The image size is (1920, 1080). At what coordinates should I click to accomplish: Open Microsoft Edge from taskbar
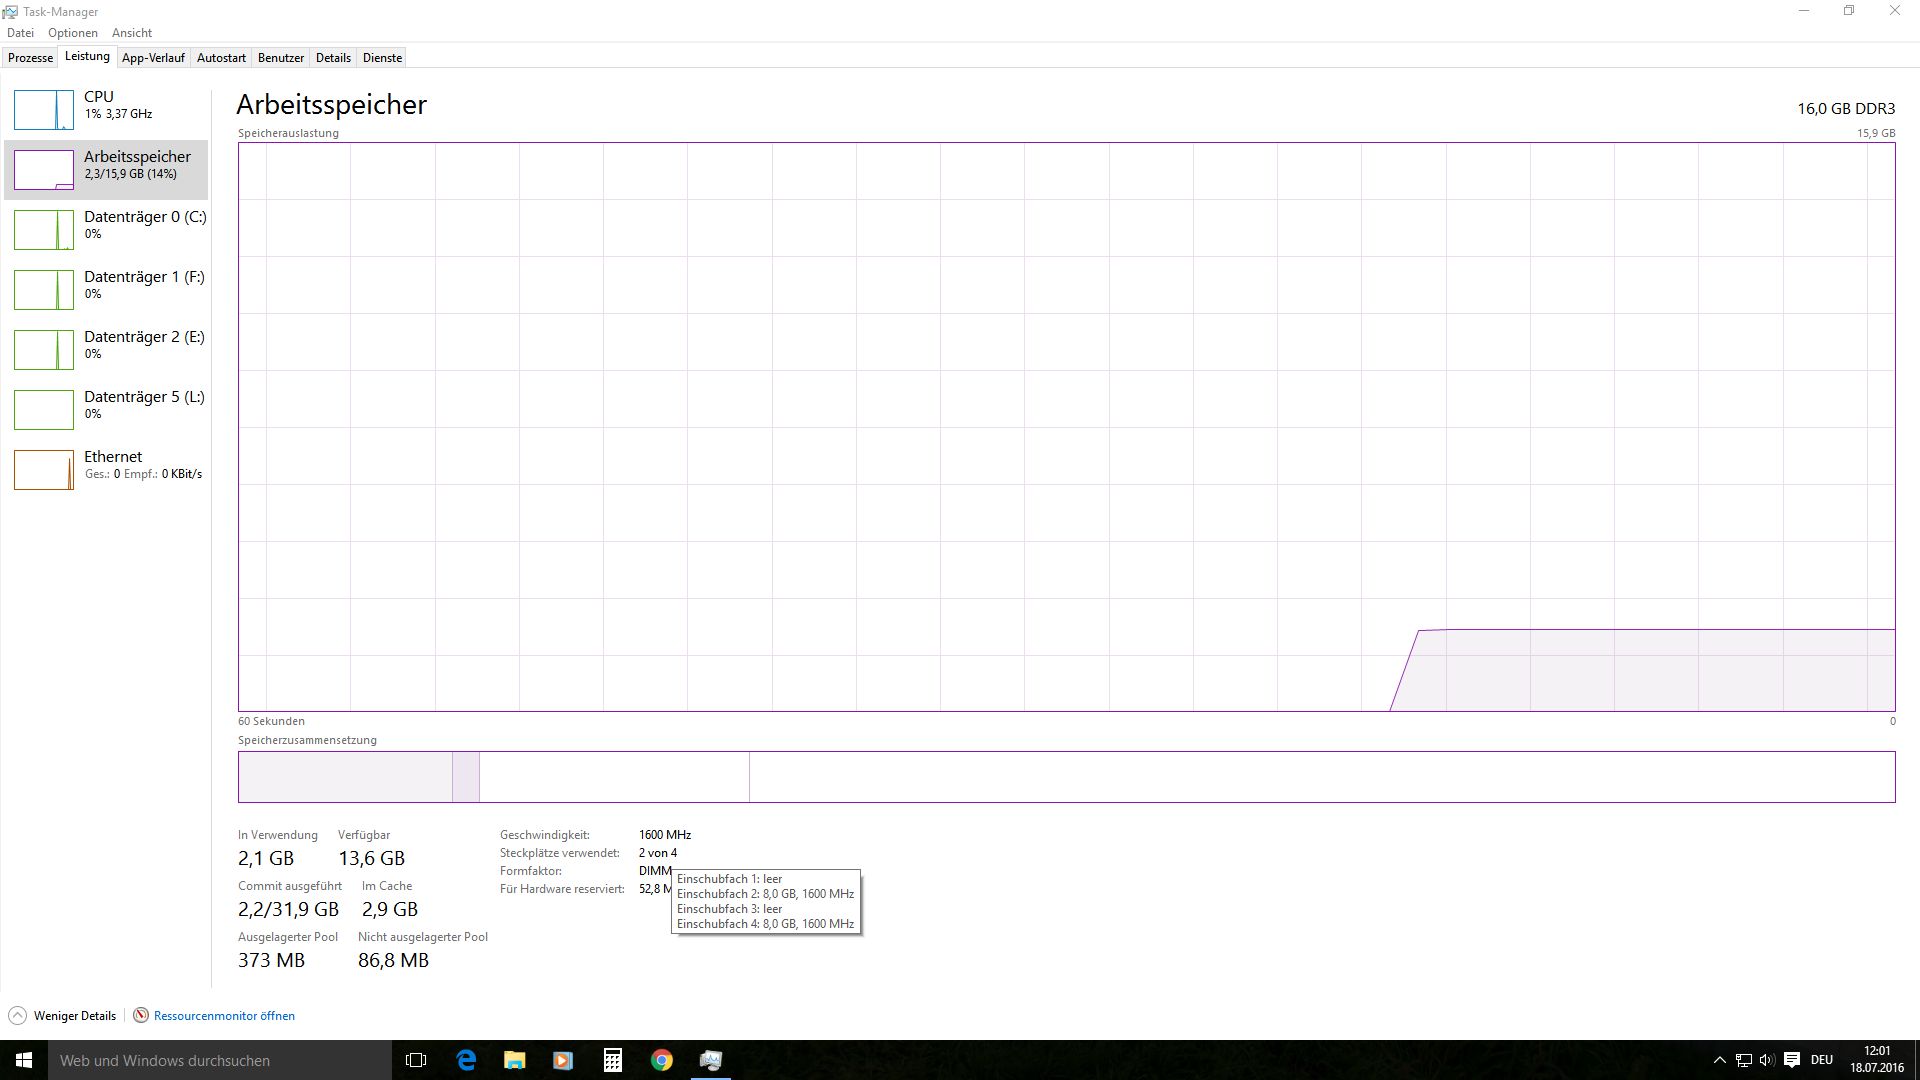[466, 1060]
